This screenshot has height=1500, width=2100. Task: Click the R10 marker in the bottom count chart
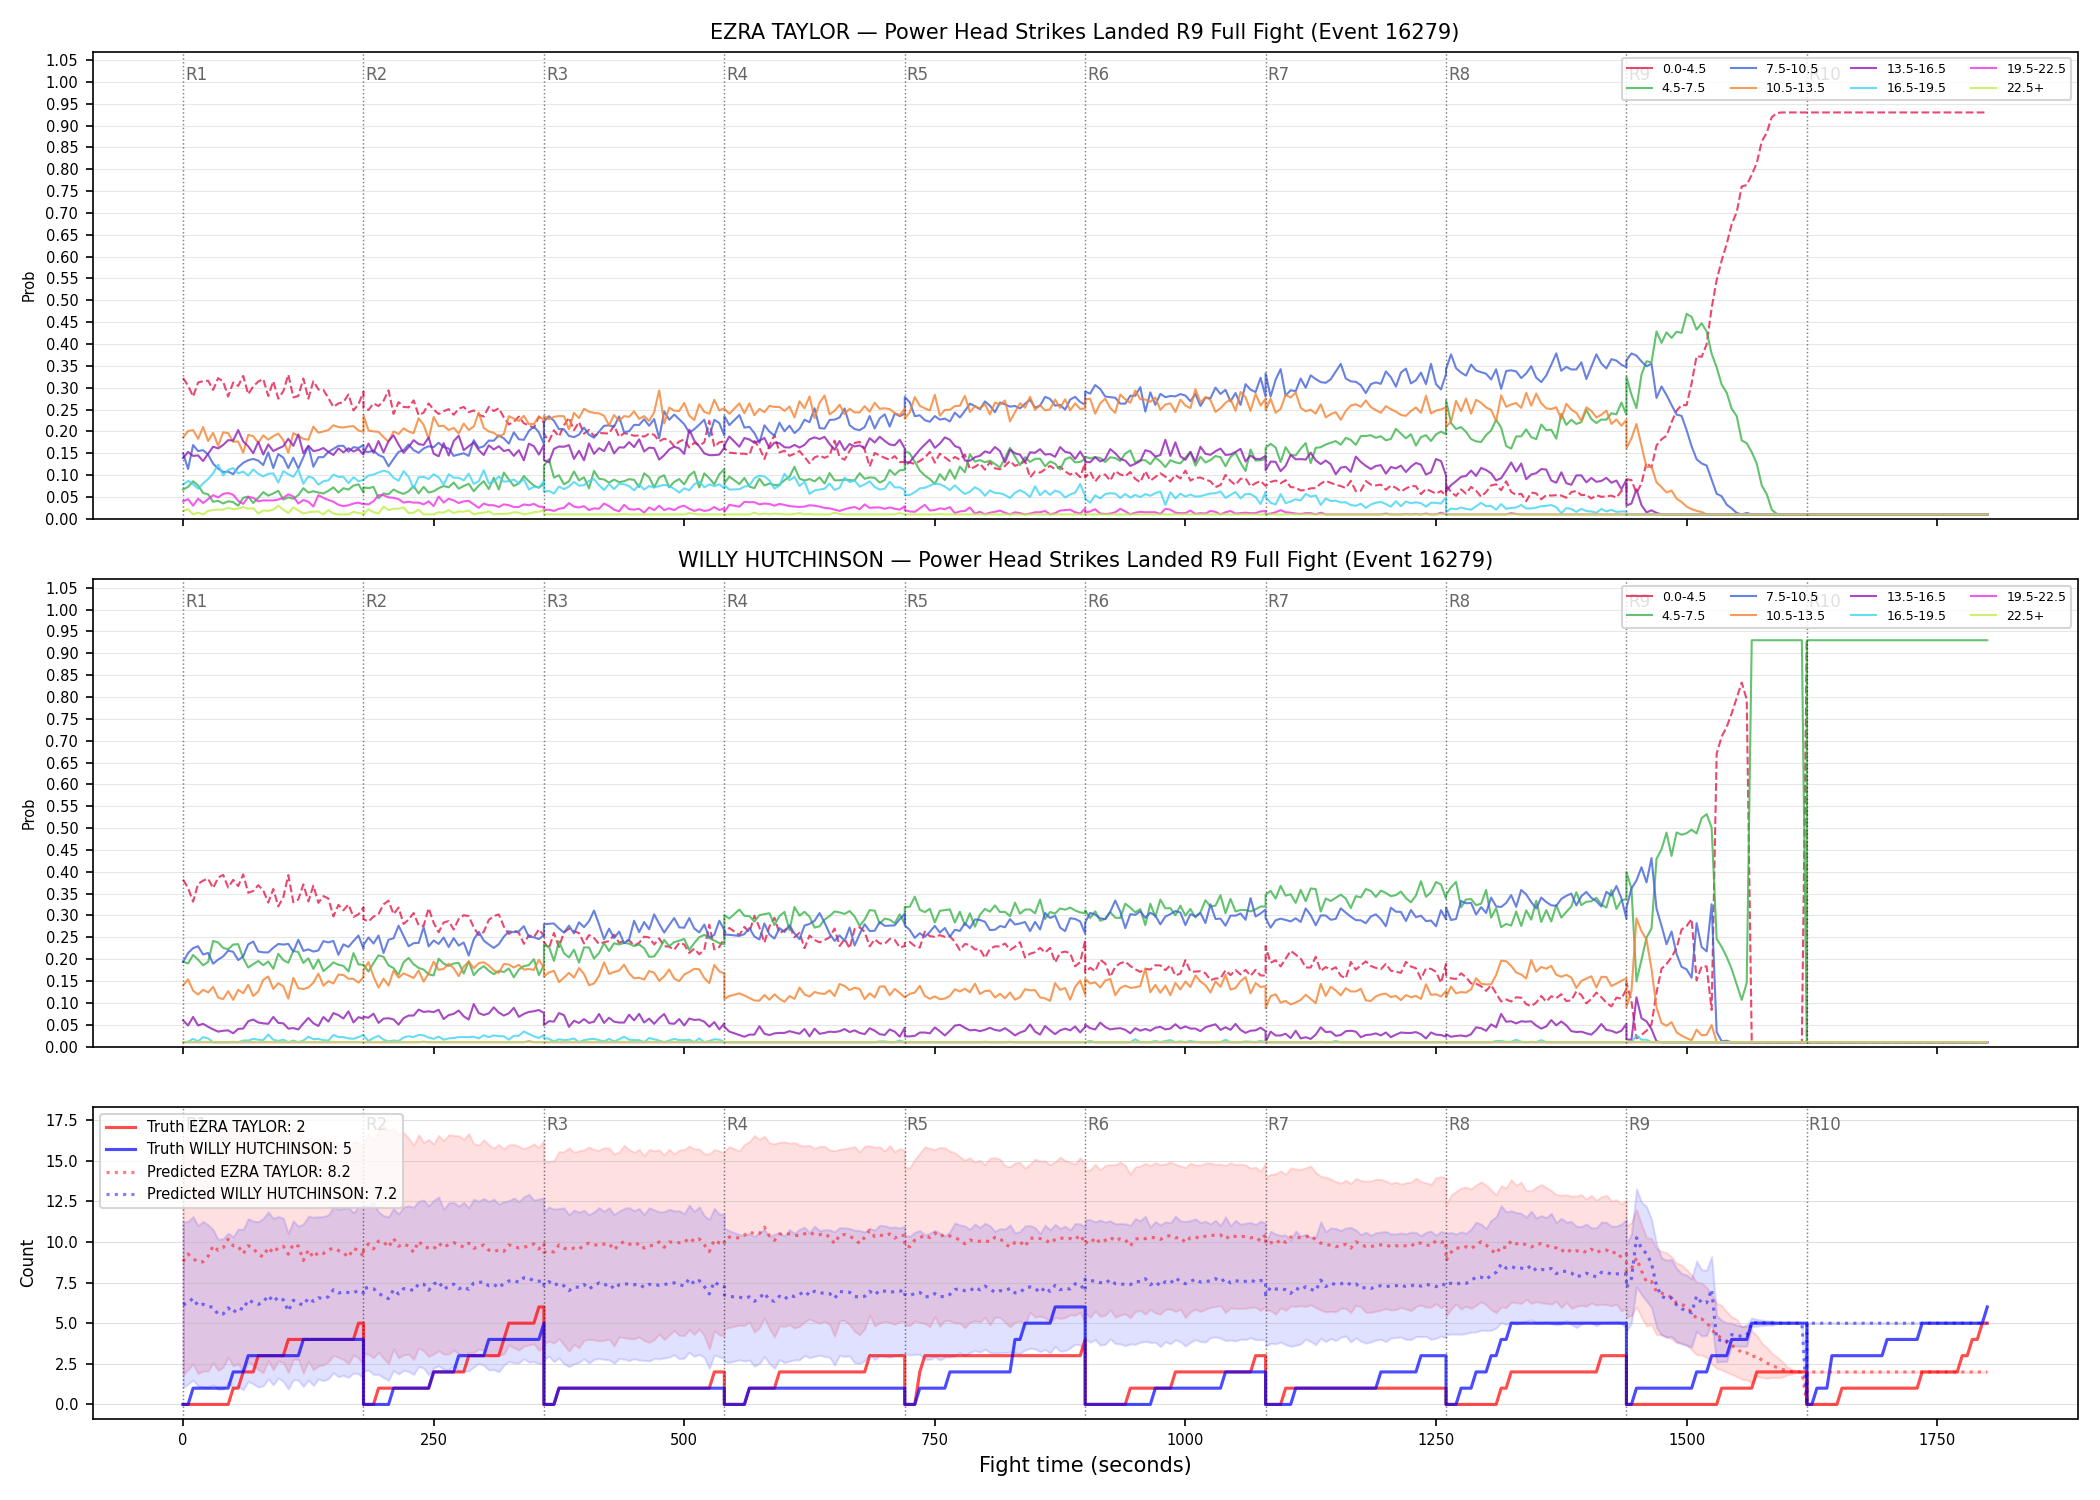pos(1824,1124)
